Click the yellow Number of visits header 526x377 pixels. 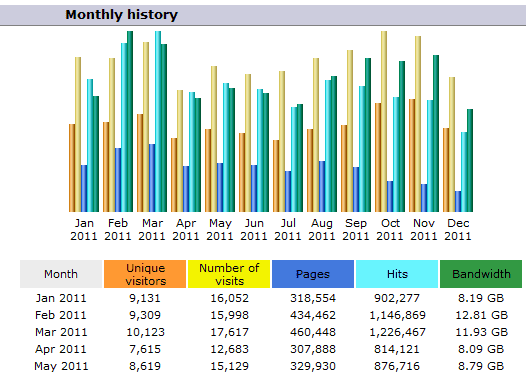coord(229,274)
